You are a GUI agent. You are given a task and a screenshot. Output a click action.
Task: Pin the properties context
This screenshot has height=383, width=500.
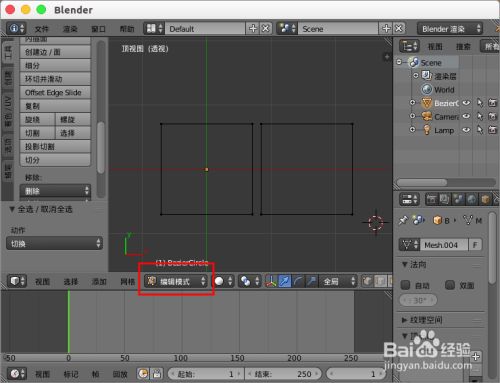403,220
